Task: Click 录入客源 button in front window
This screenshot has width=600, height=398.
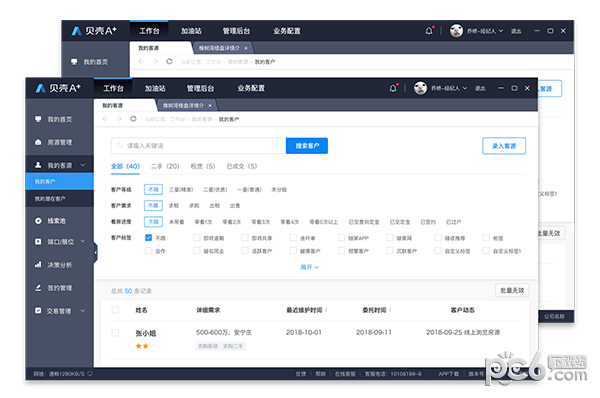Action: click(504, 146)
